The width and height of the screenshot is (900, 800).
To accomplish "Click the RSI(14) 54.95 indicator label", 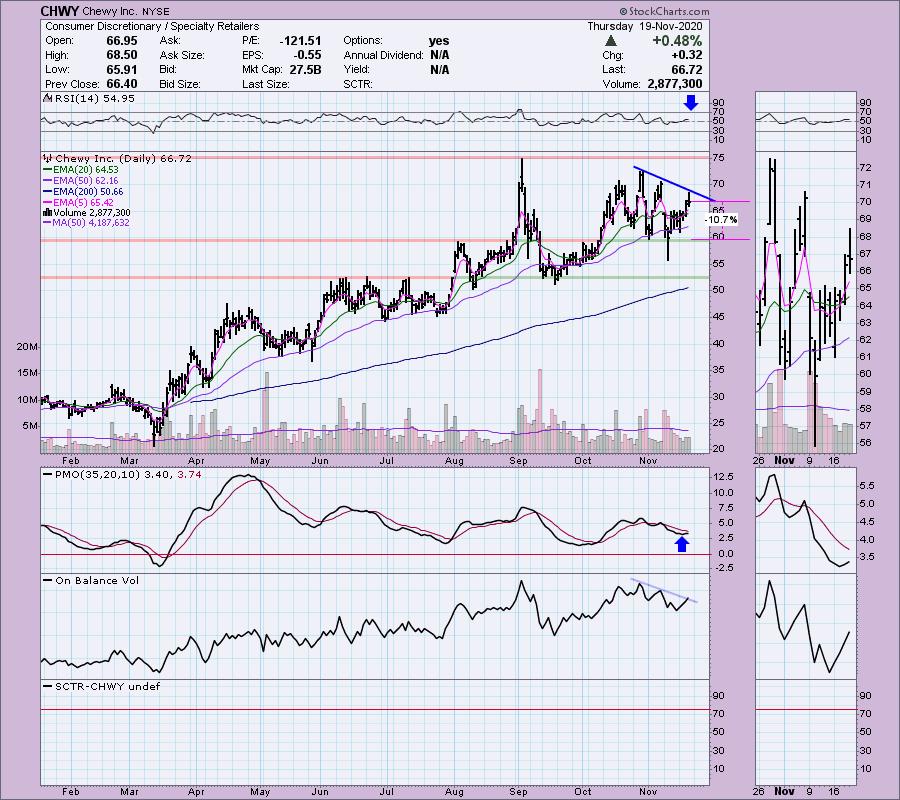I will pos(94,98).
